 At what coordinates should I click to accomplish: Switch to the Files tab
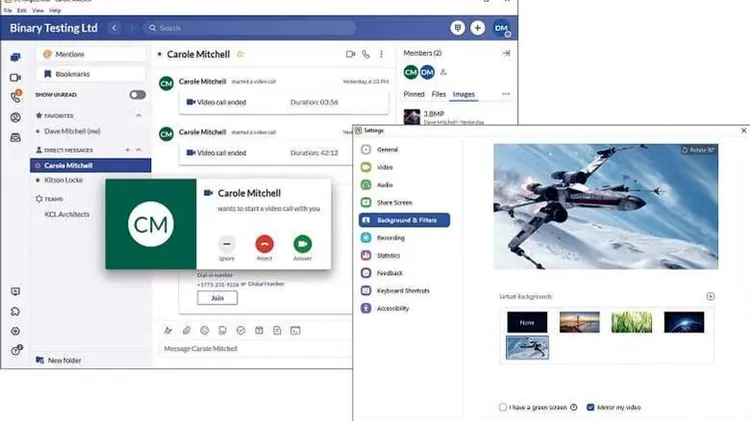point(438,94)
